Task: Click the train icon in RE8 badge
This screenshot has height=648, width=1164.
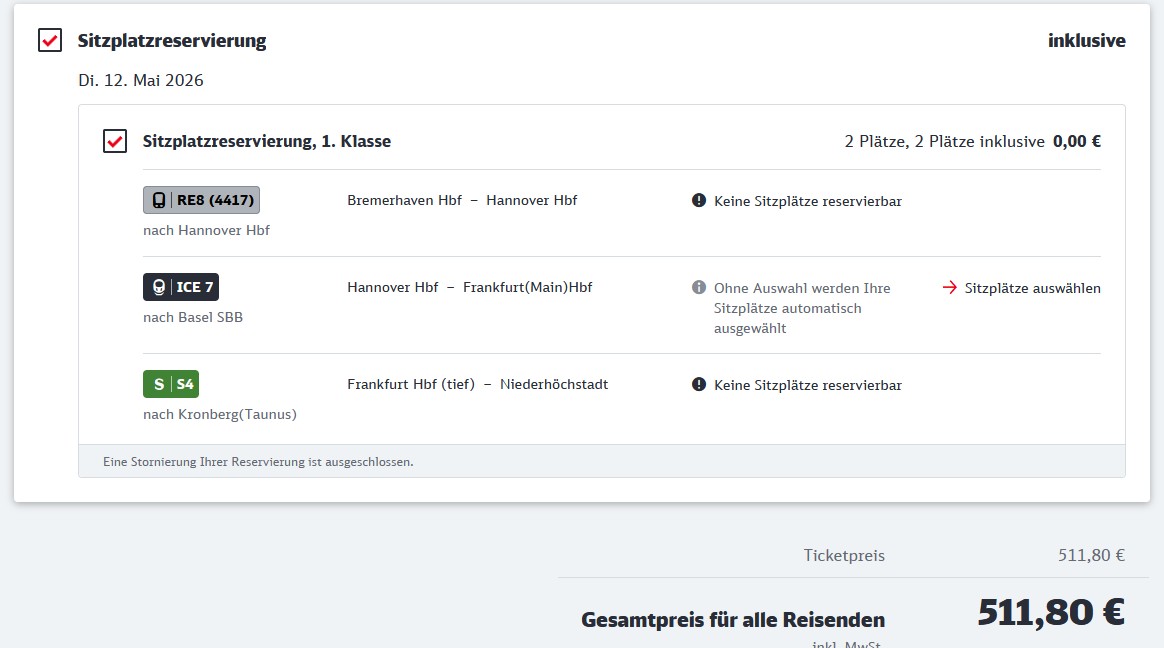Action: pos(159,200)
